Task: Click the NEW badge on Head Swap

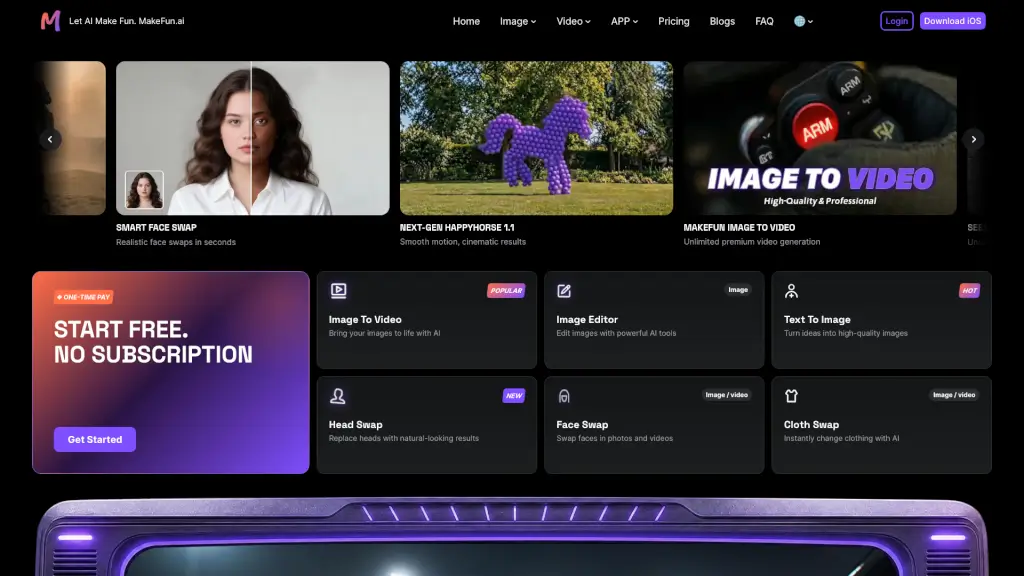Action: tap(514, 396)
